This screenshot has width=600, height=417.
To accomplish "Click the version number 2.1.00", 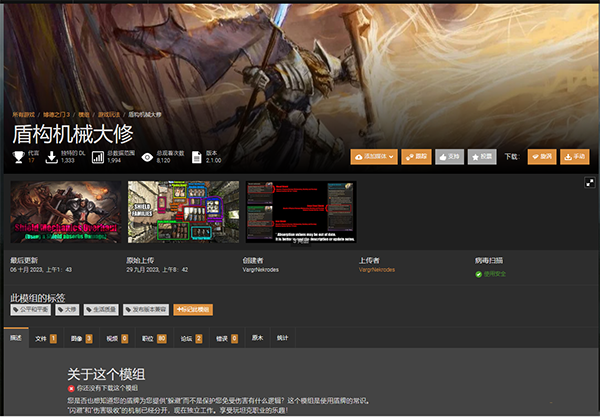I will click(214, 160).
